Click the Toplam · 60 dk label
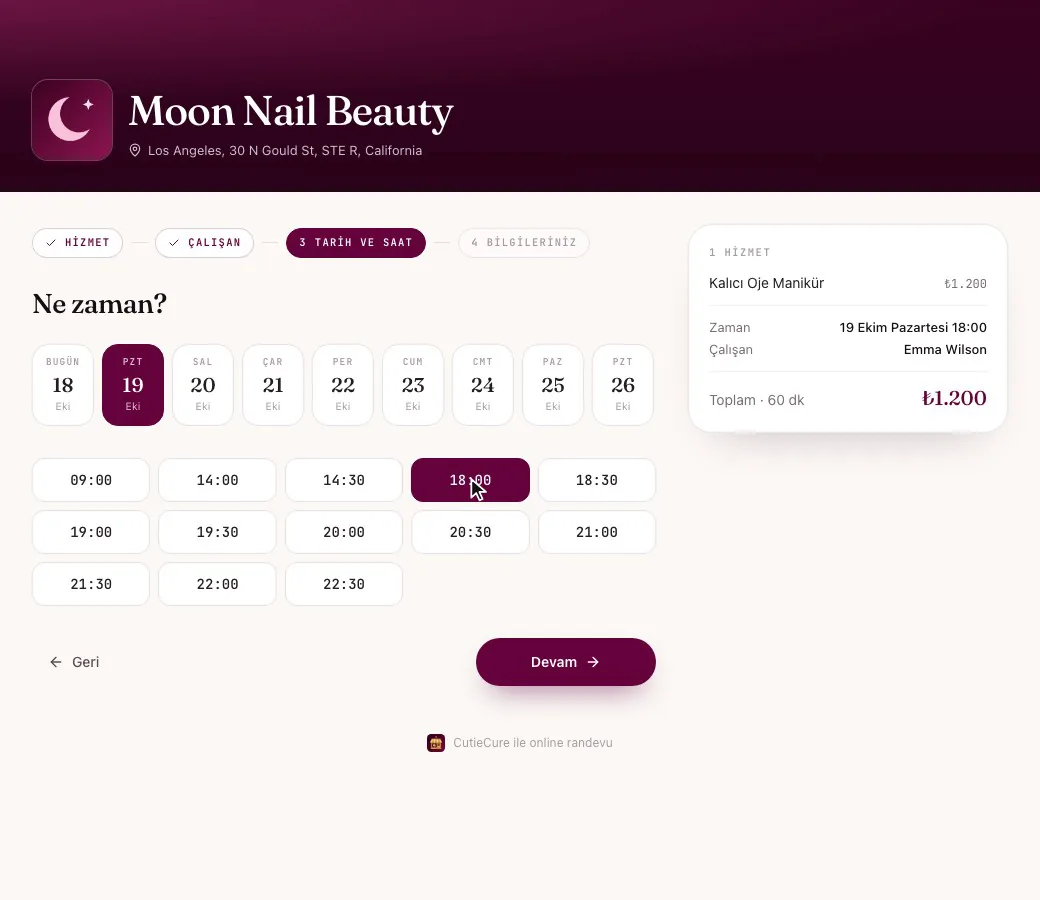 (756, 400)
